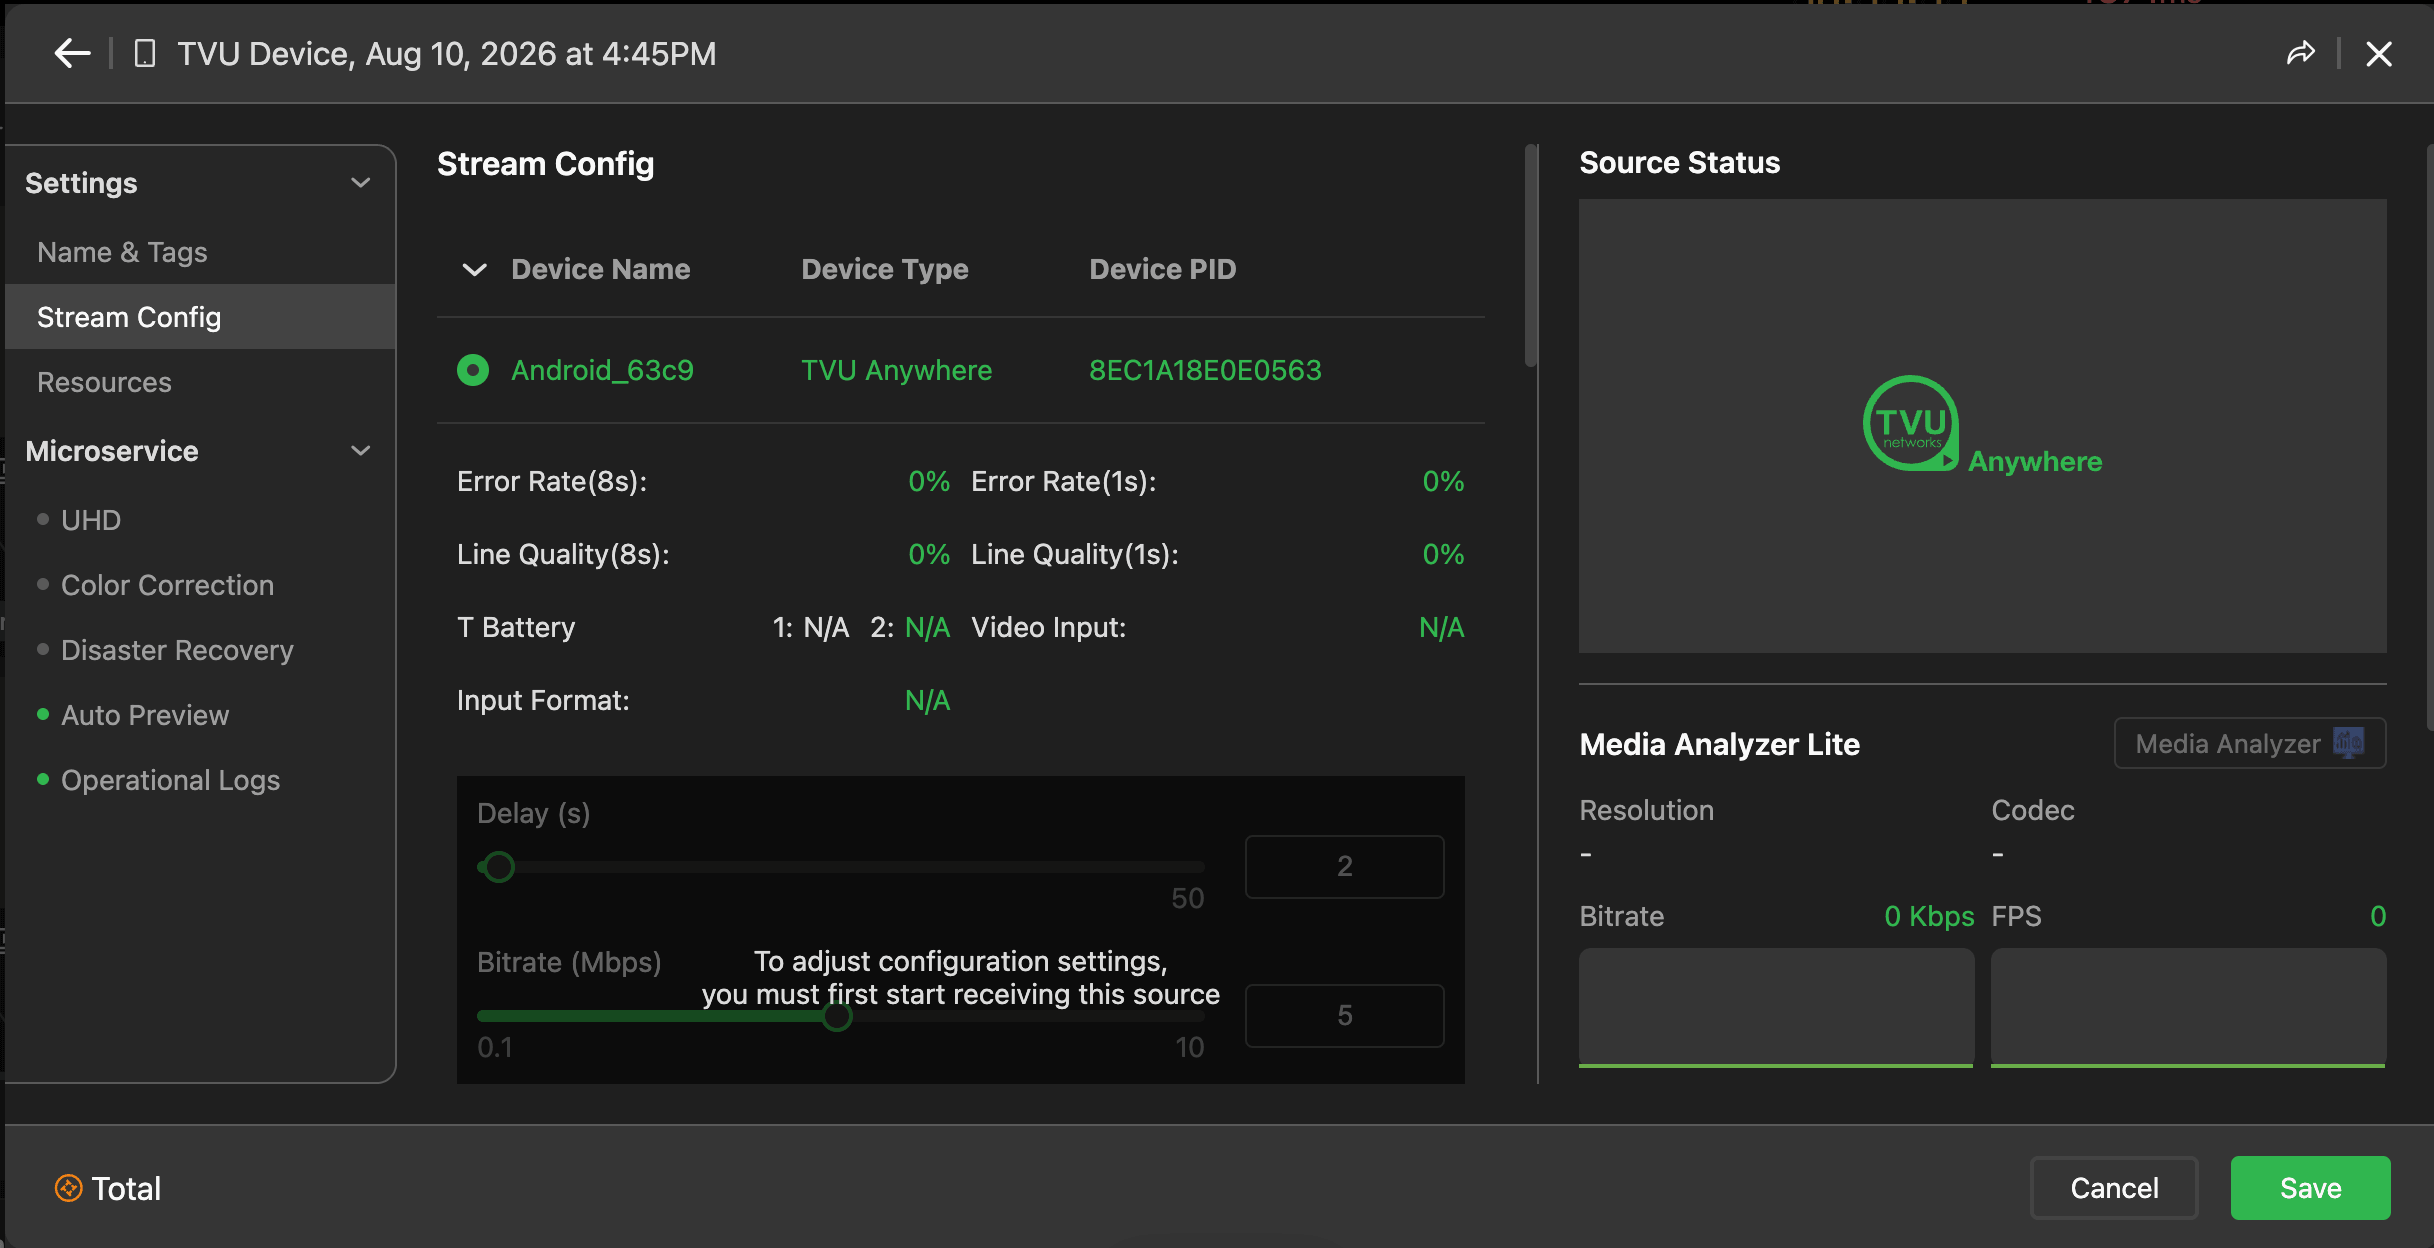Click the FPS graph in Media Analyzer Lite
This screenshot has height=1248, width=2434.
(2188, 1007)
